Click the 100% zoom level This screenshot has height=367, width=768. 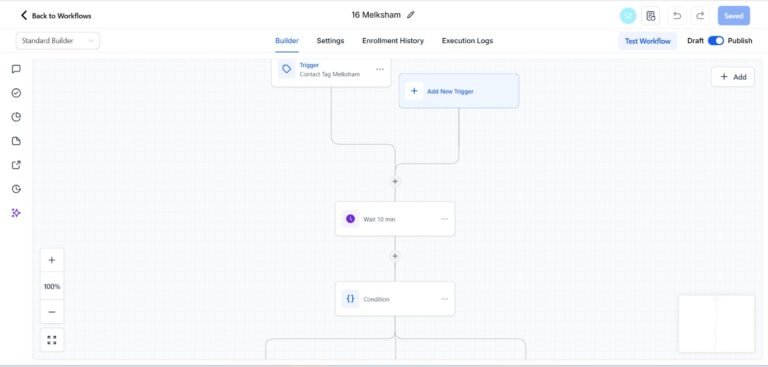pyautogui.click(x=52, y=286)
